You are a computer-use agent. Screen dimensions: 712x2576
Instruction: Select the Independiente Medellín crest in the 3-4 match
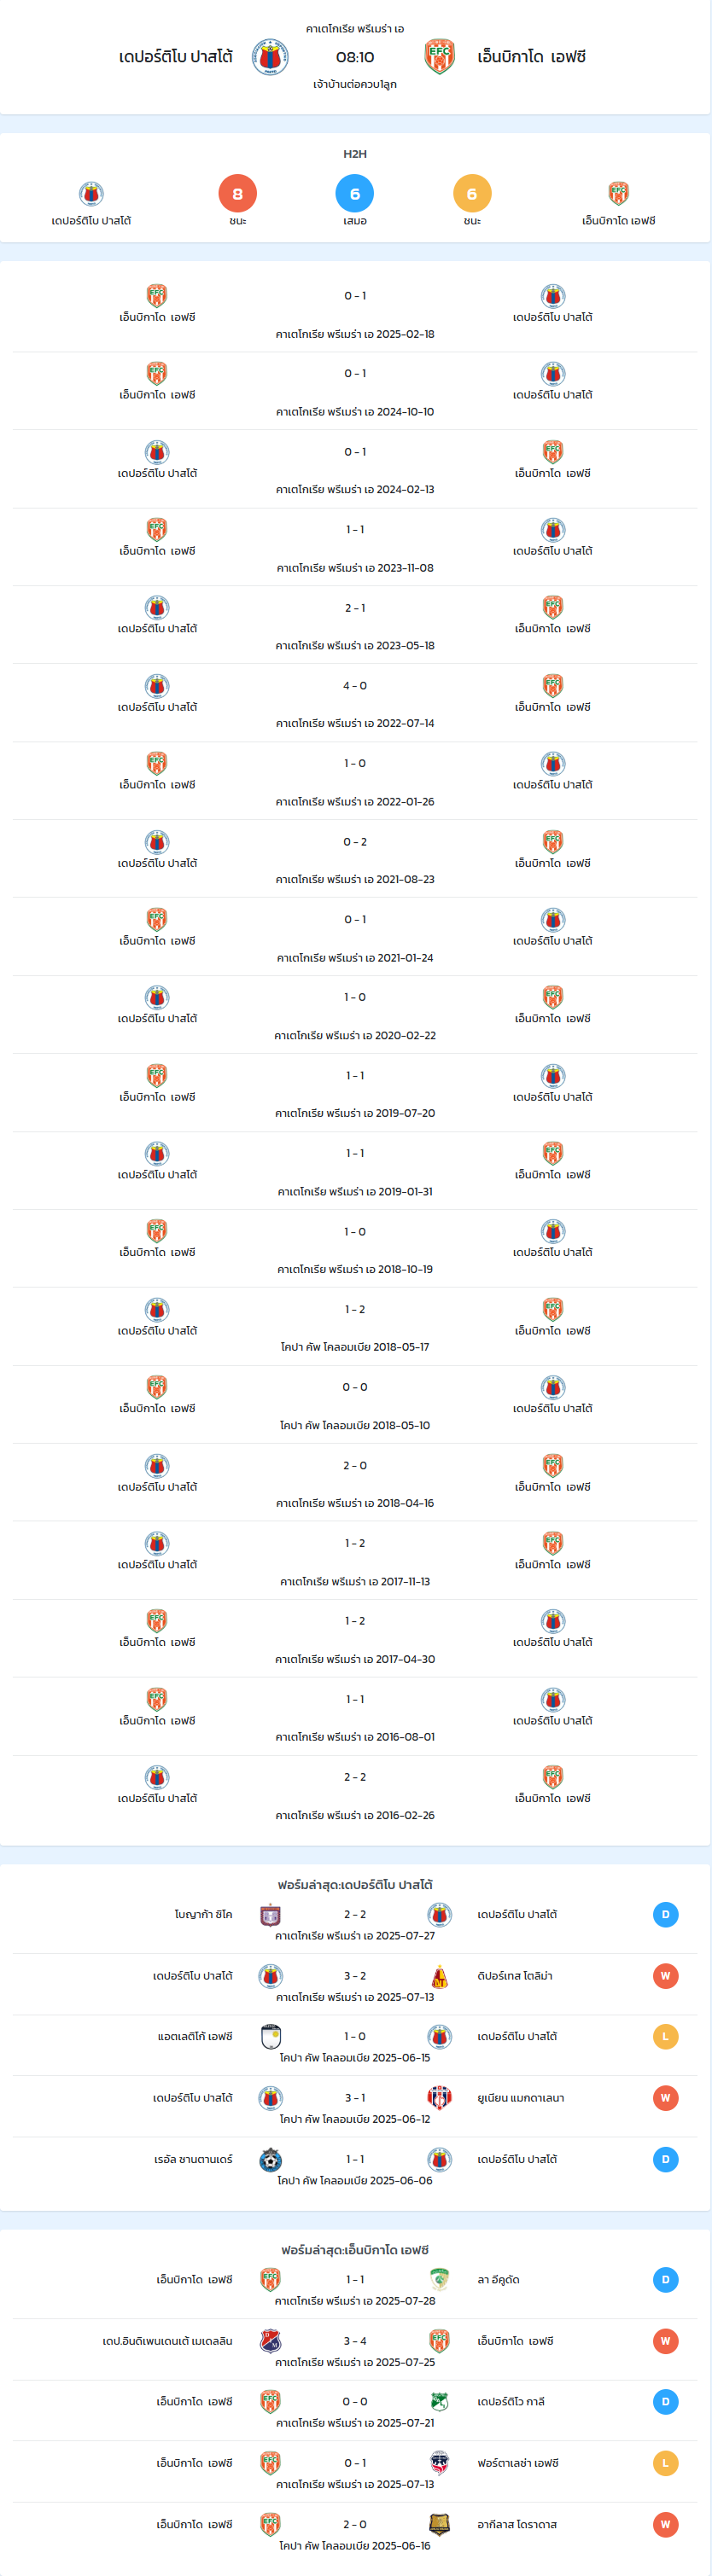pyautogui.click(x=270, y=2341)
